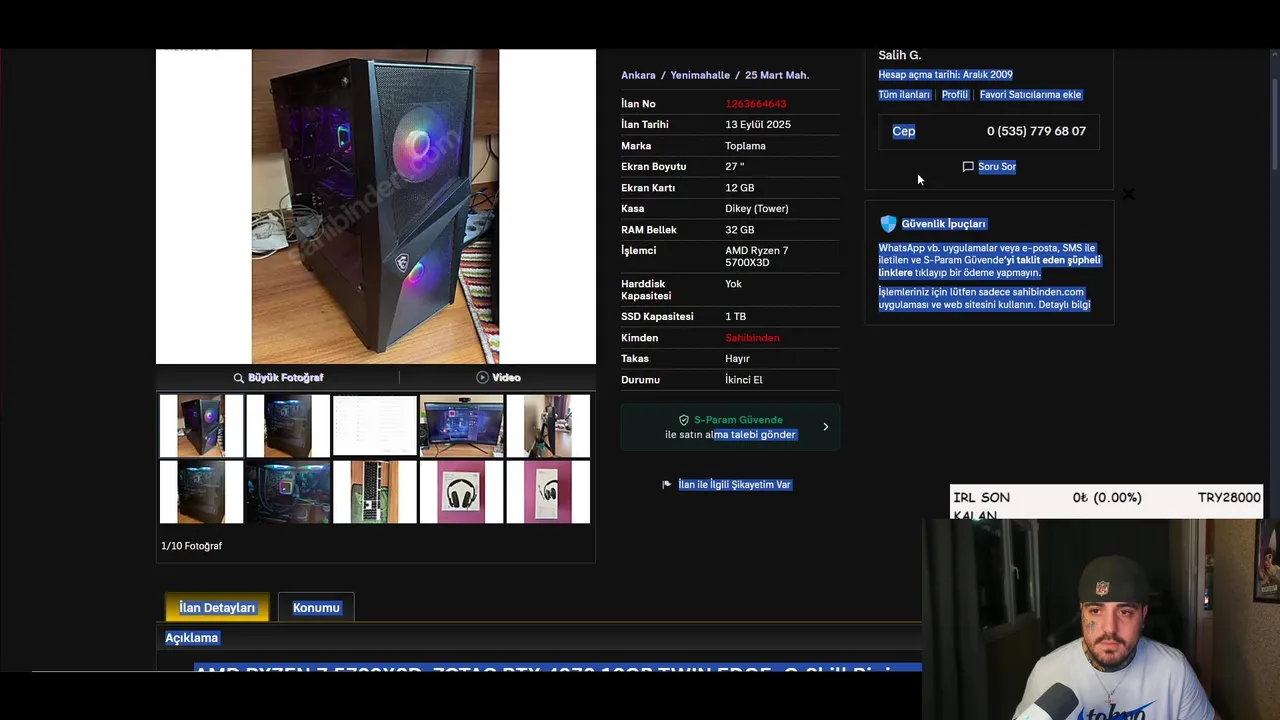Click the listing number 1263664643
The height and width of the screenshot is (720, 1280).
(755, 104)
